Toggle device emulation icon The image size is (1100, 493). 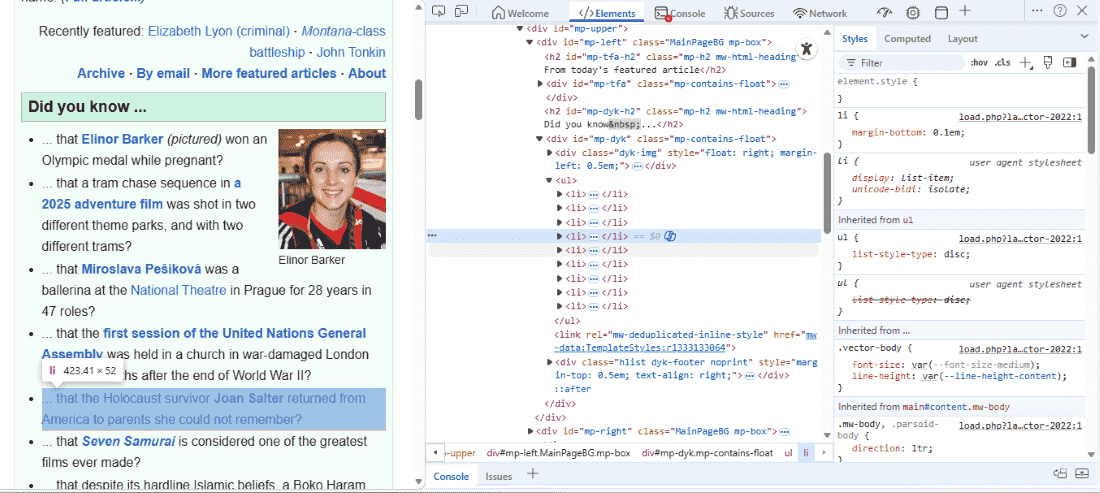pos(461,12)
